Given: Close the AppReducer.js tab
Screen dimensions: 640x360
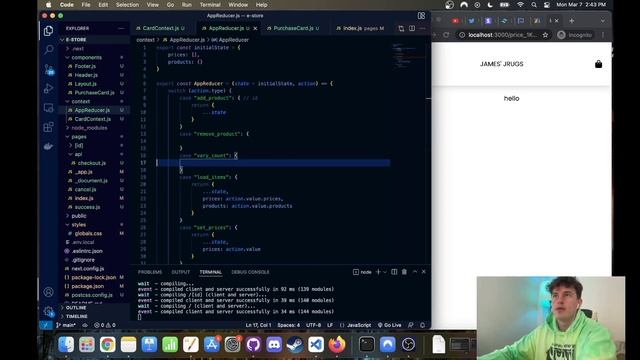Looking at the screenshot, I should (256, 28).
